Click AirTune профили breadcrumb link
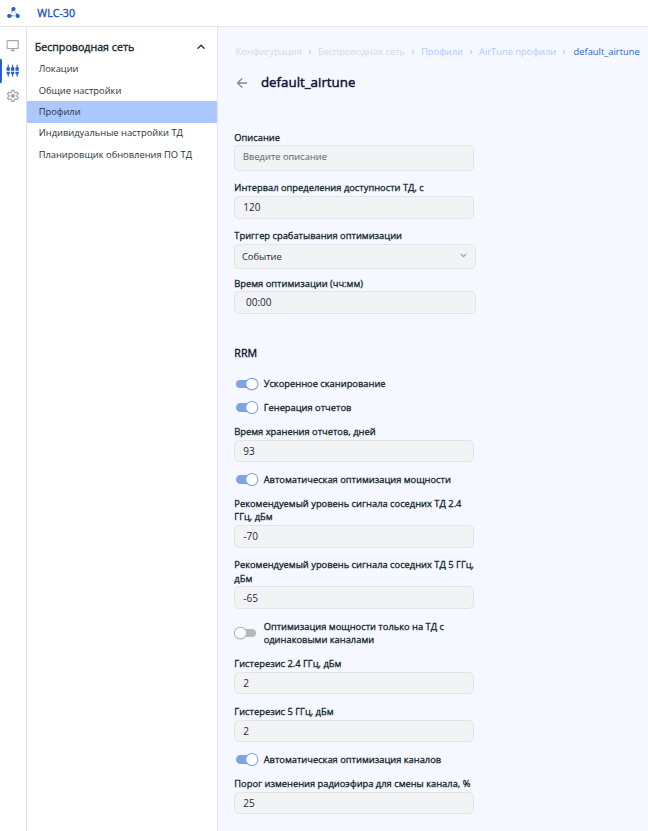 (517, 51)
